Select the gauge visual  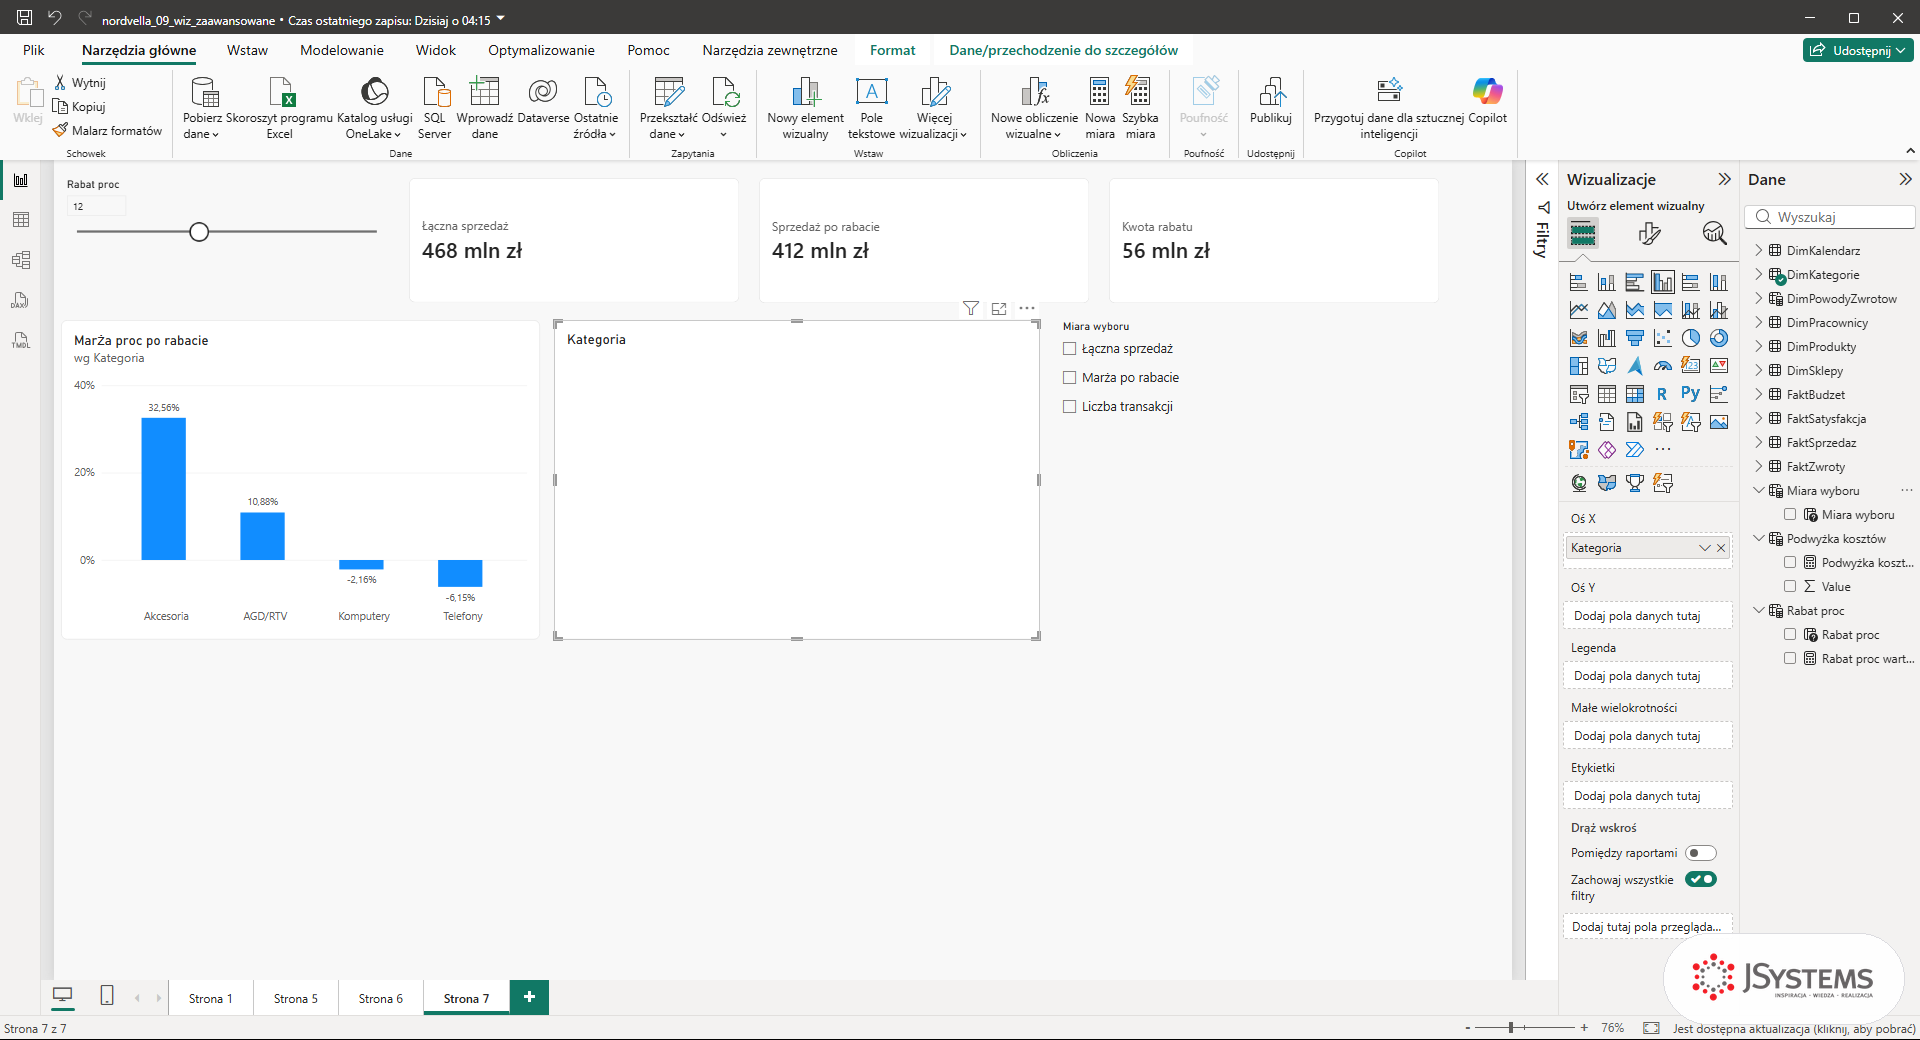pyautogui.click(x=1663, y=366)
